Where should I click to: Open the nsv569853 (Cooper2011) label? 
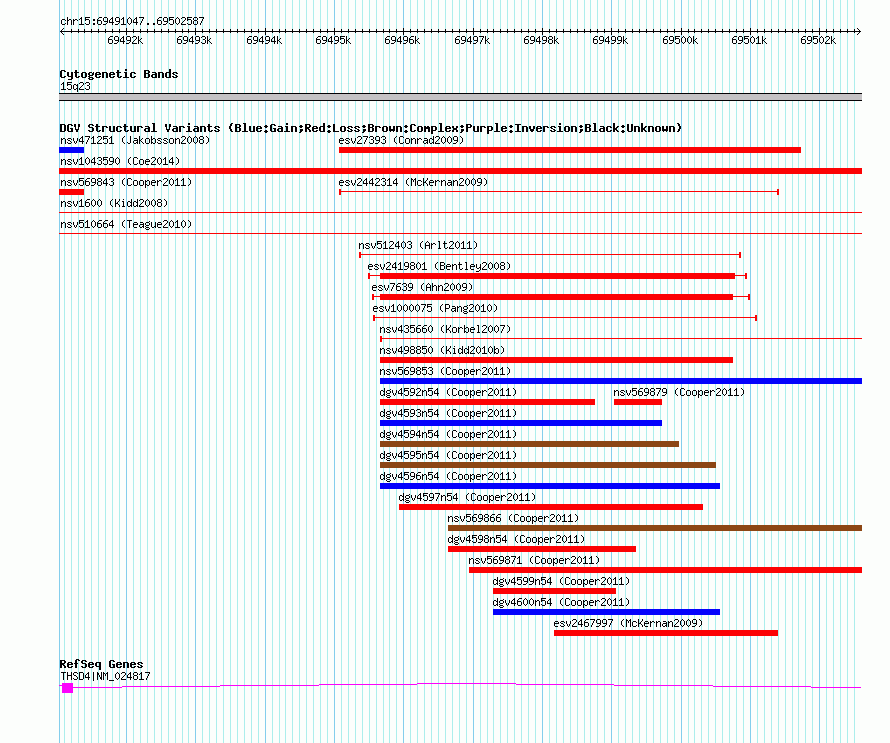pos(445,371)
